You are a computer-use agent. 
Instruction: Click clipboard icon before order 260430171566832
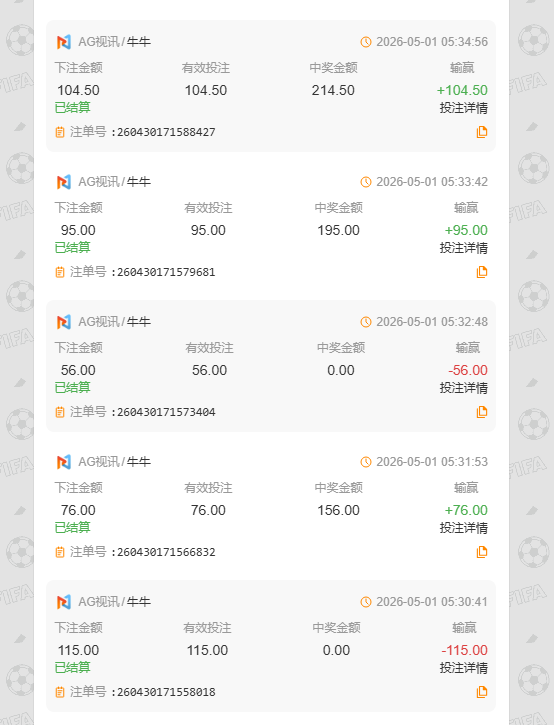(x=60, y=552)
